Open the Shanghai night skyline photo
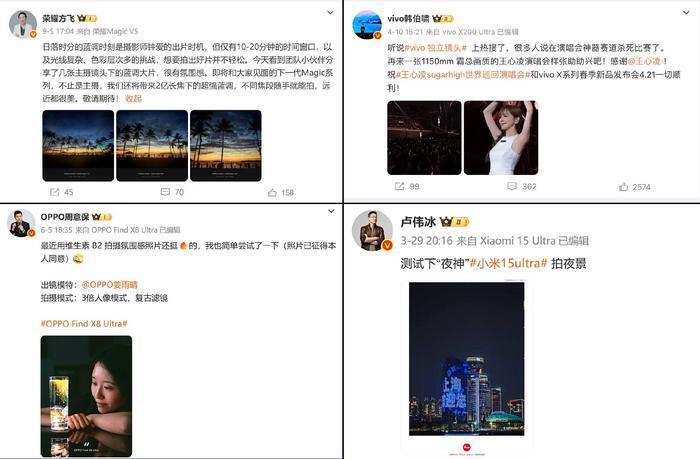The height and width of the screenshot is (459, 700). pyautogui.click(x=467, y=359)
